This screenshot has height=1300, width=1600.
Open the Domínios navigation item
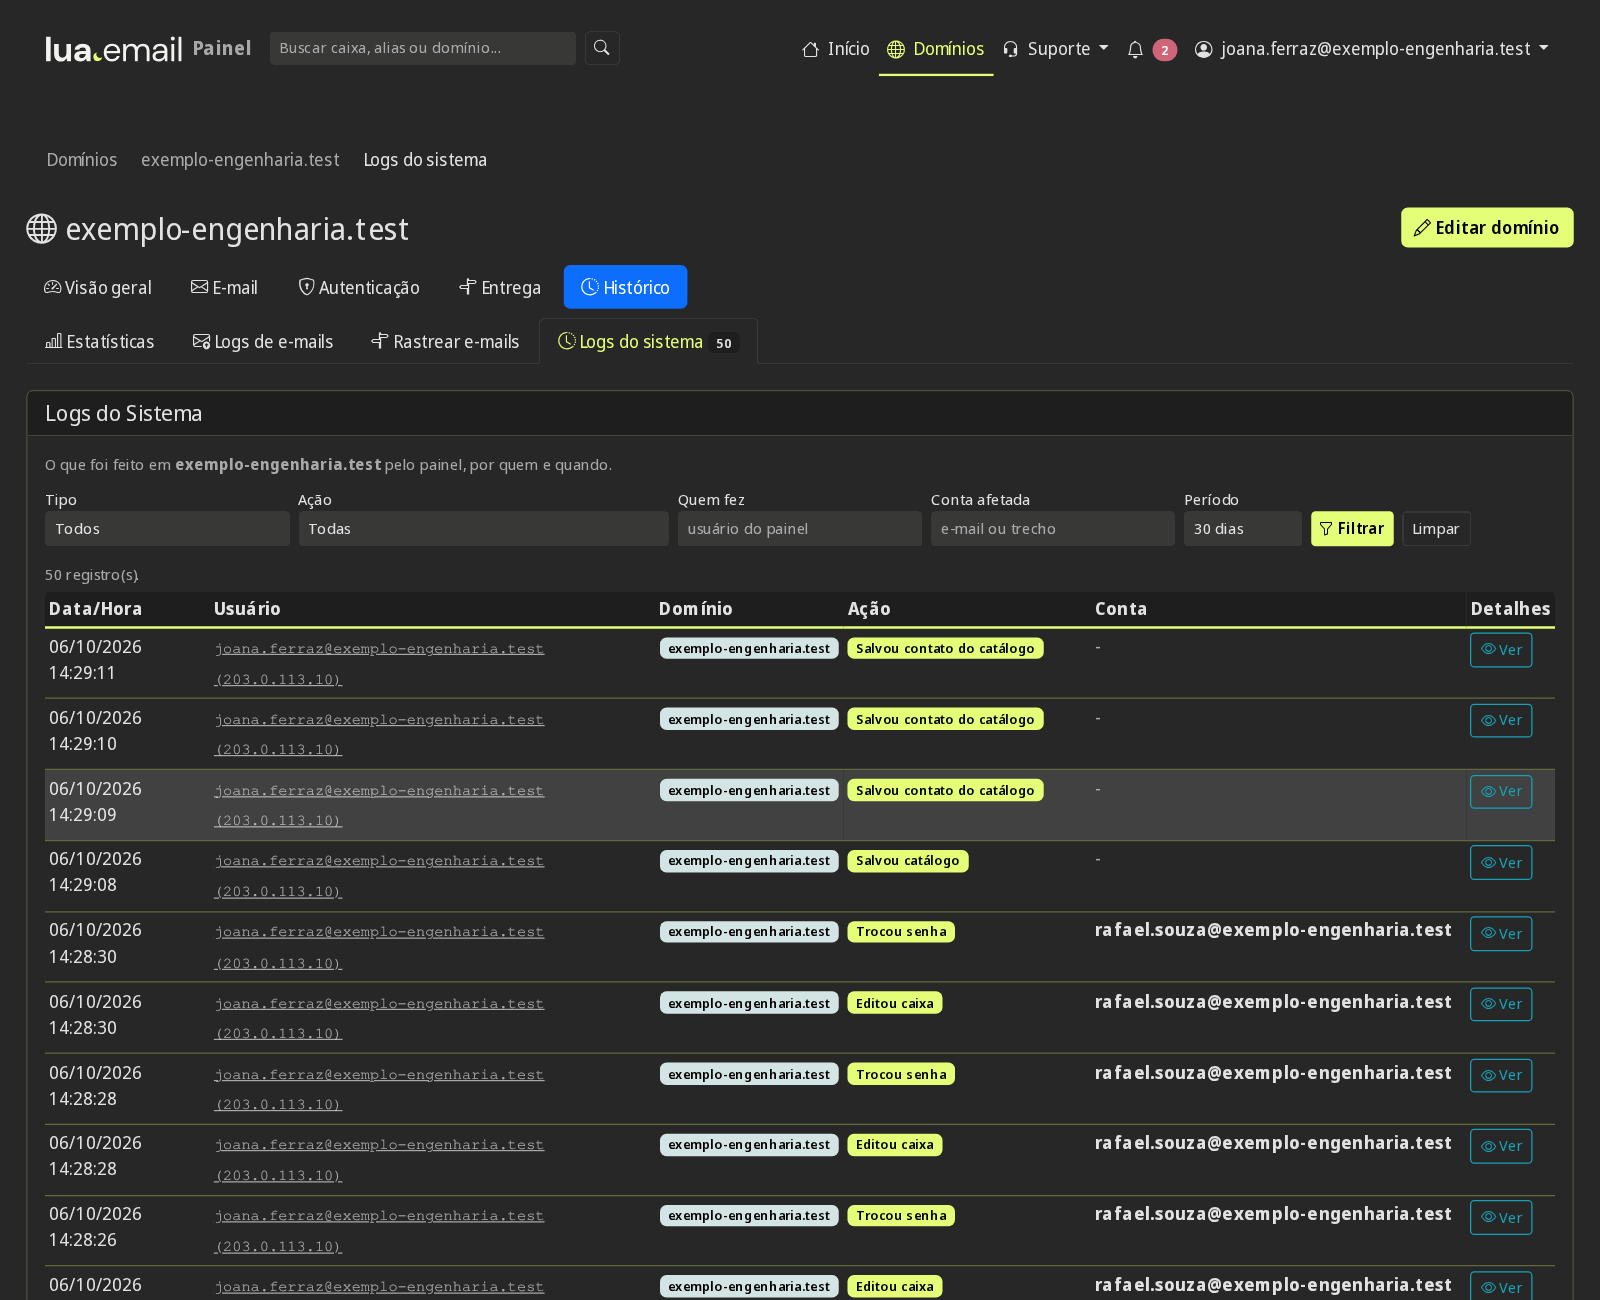coord(936,49)
